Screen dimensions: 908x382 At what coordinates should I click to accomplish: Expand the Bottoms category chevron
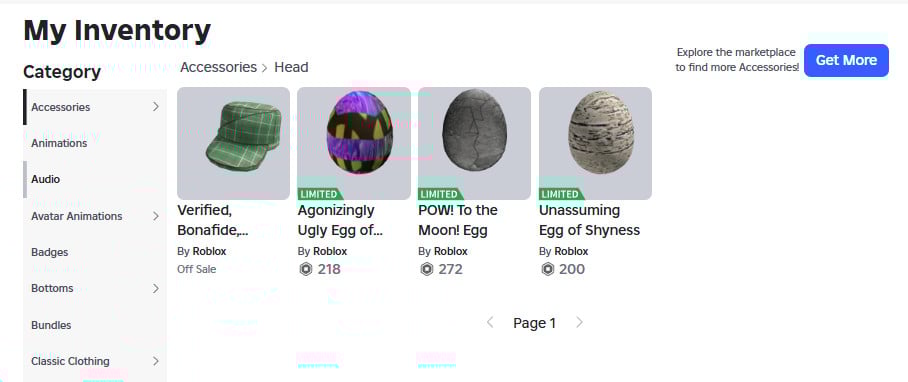coord(155,288)
